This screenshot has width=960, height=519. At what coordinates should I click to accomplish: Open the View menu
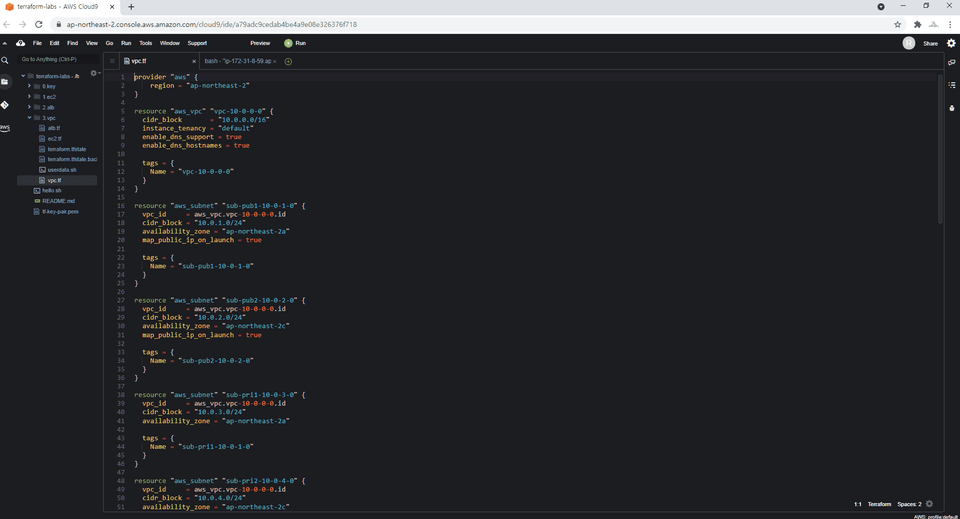[92, 43]
